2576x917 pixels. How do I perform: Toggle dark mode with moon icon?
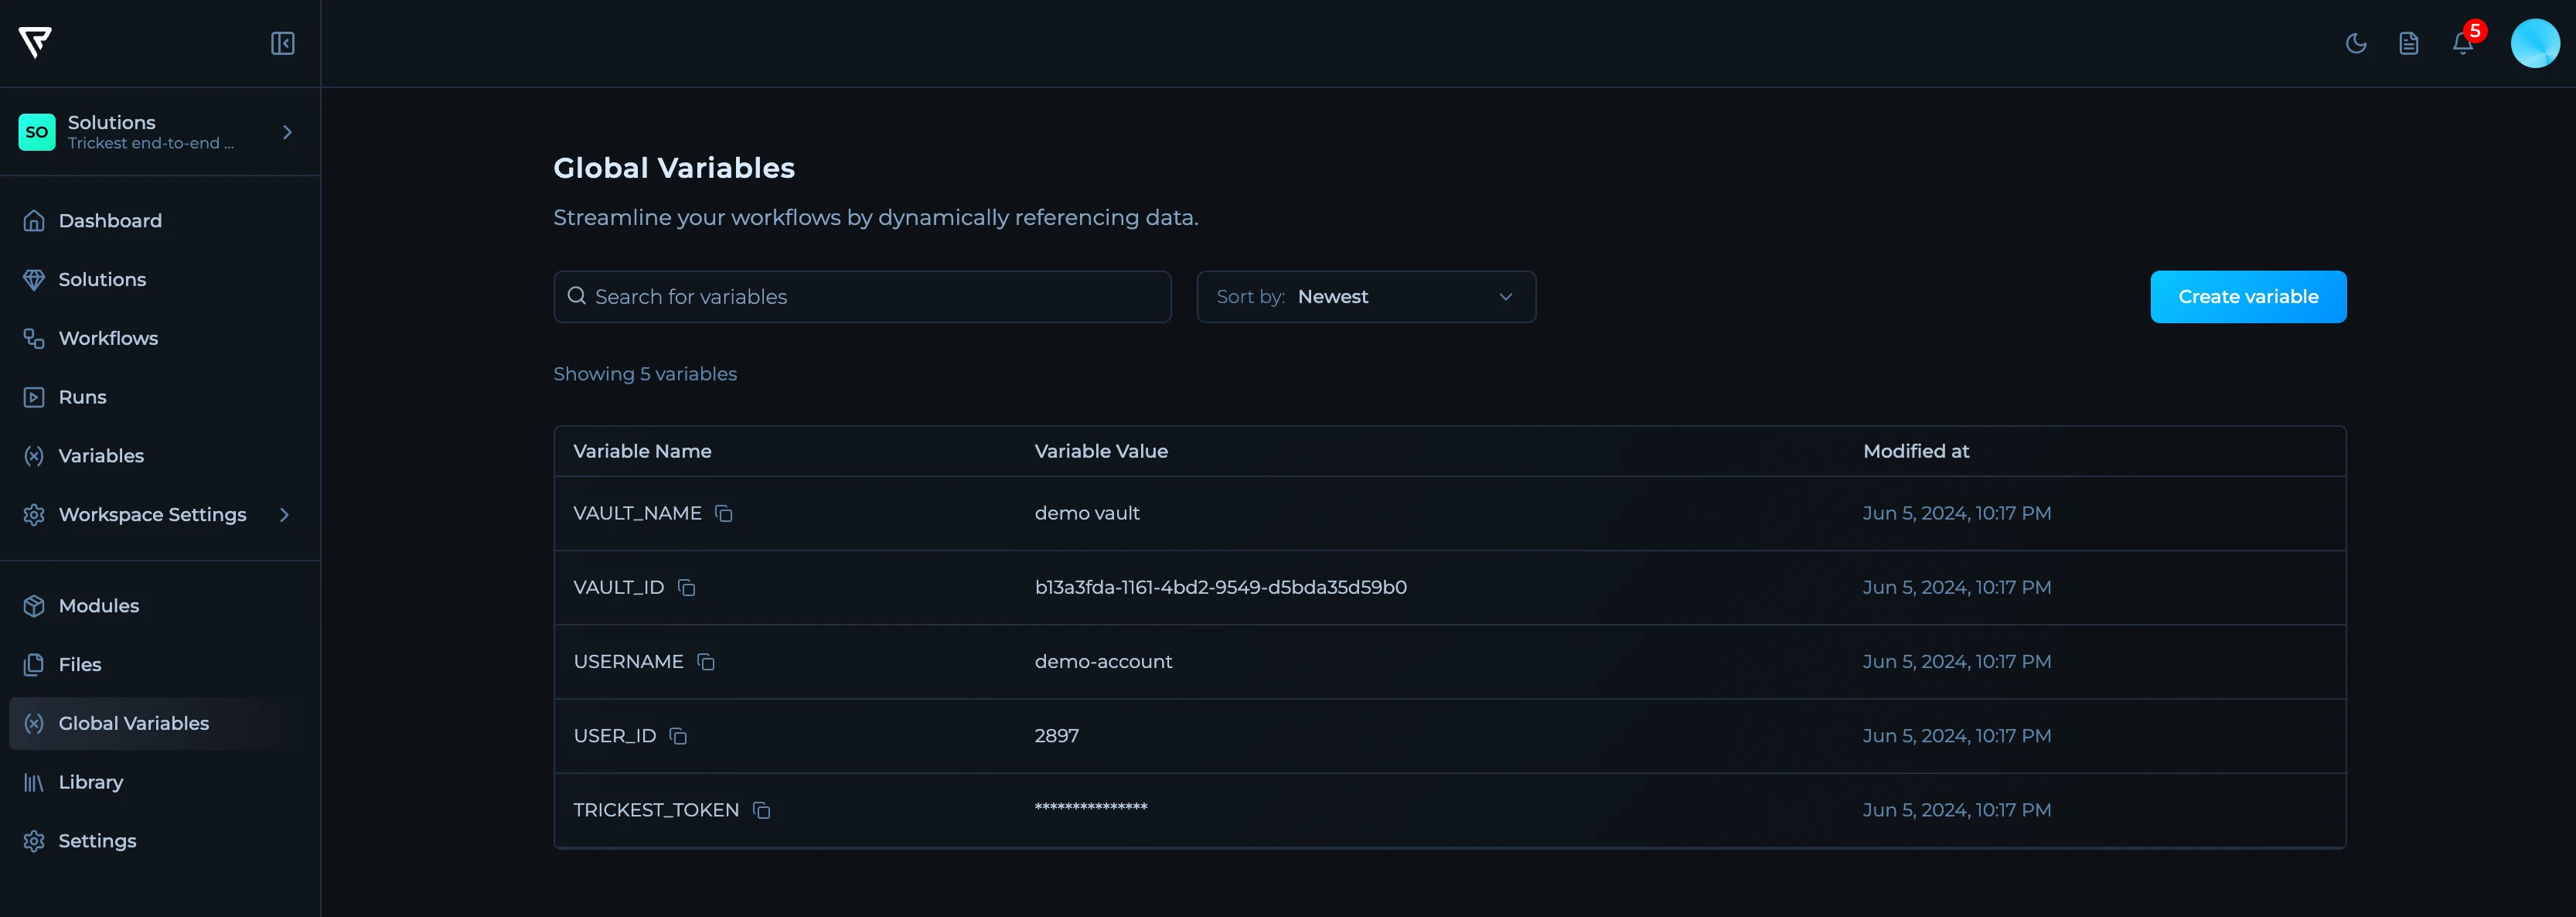pos(2356,43)
